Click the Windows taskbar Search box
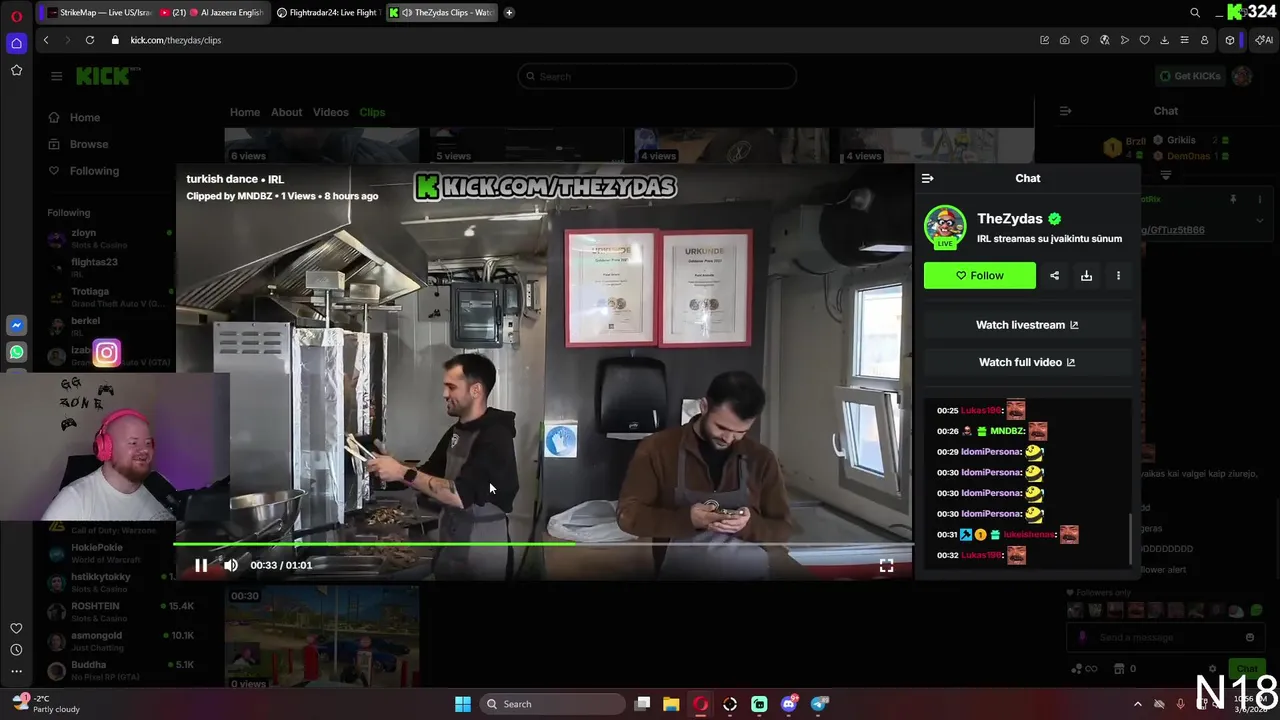This screenshot has height=720, width=1280. tap(553, 704)
